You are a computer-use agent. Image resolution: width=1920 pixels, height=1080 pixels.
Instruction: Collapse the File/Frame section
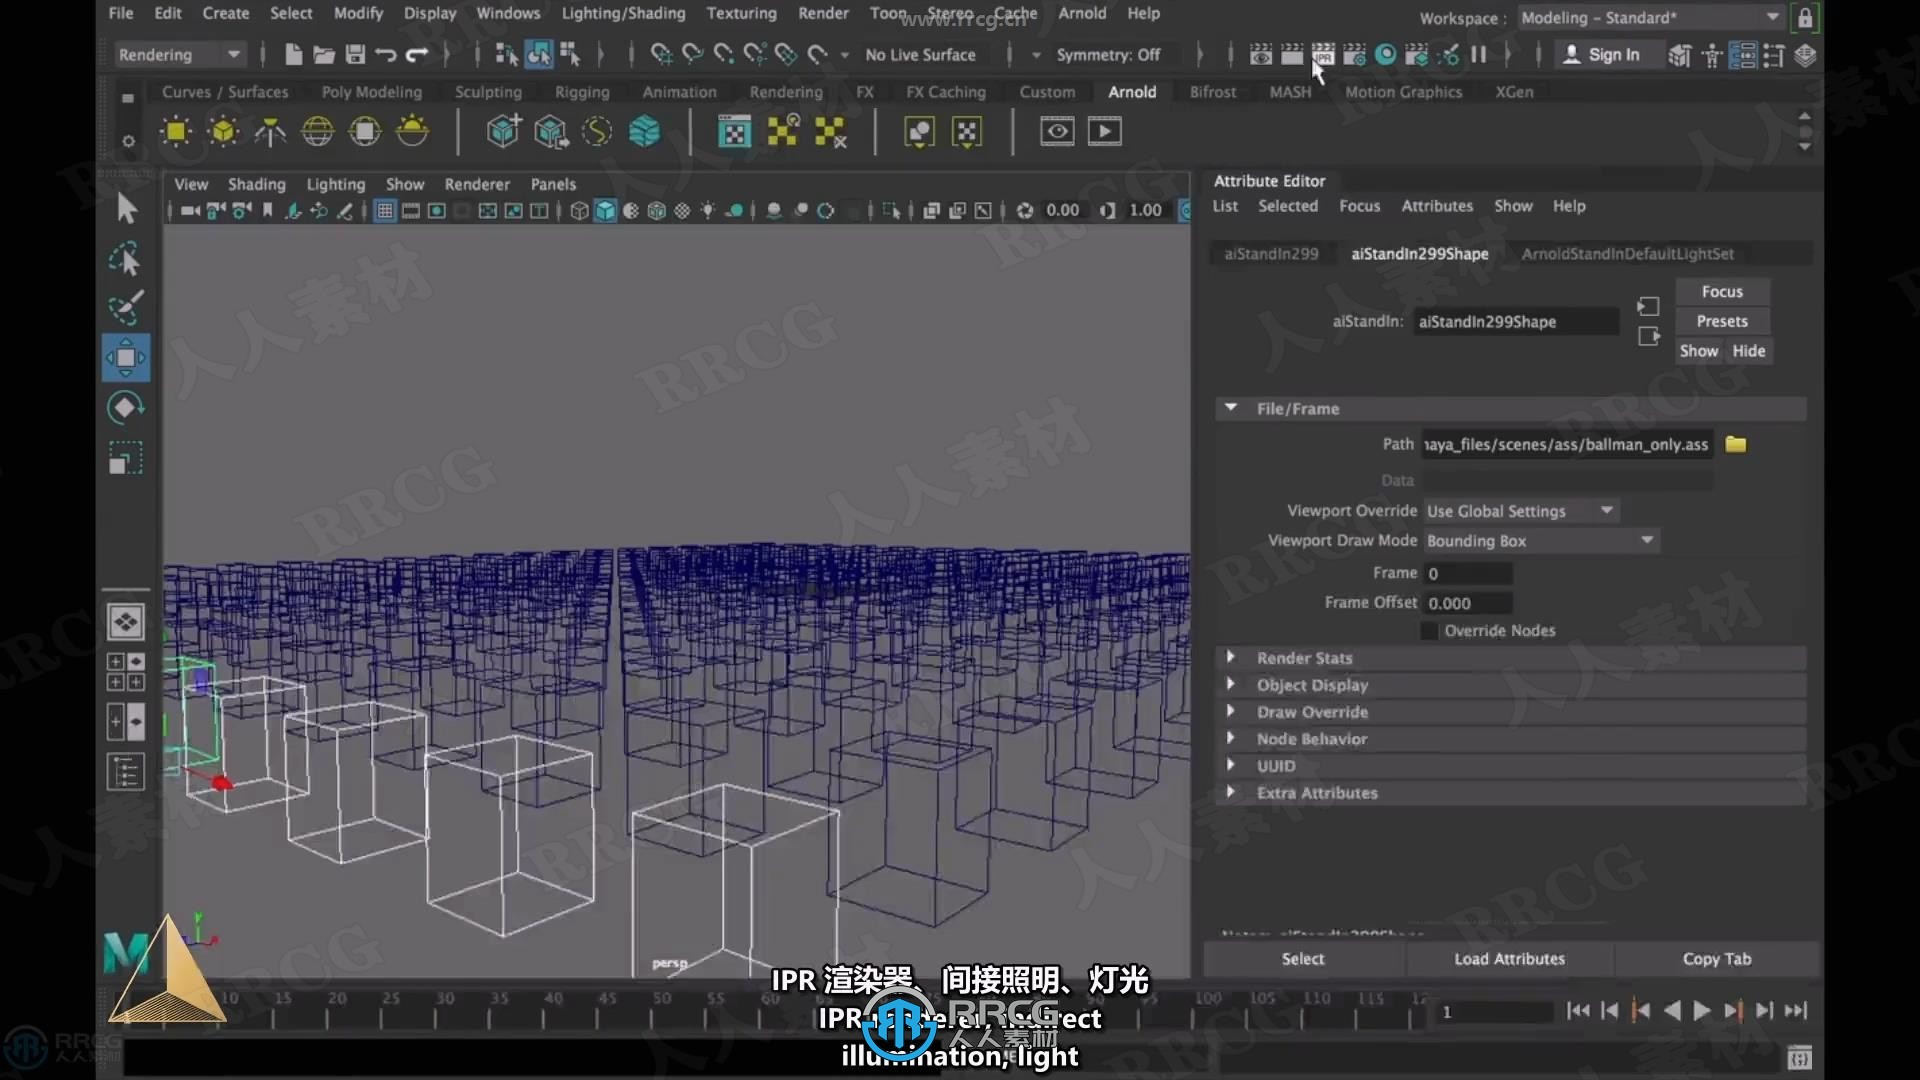[x=1231, y=408]
